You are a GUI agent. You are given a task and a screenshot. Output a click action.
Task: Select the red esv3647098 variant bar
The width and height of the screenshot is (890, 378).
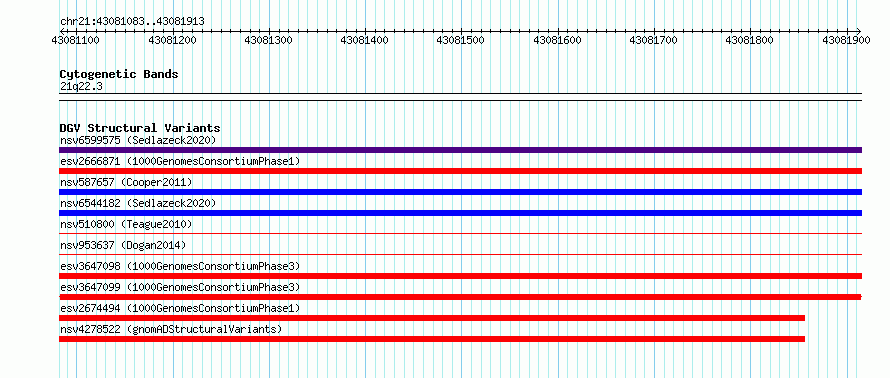click(x=460, y=276)
